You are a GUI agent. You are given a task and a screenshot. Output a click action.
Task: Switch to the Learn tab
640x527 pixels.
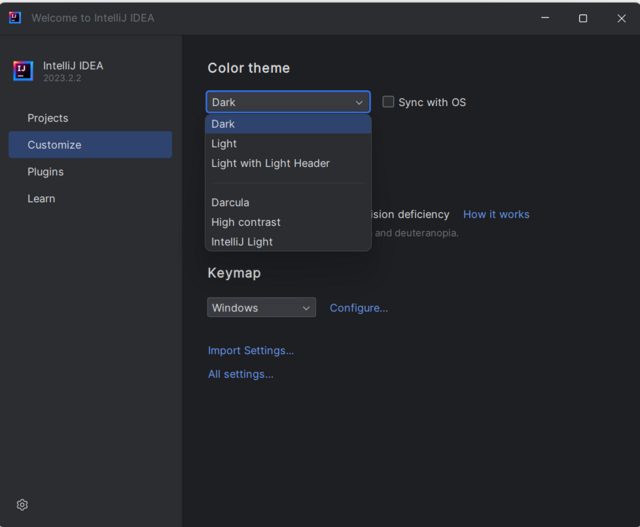pyautogui.click(x=42, y=199)
